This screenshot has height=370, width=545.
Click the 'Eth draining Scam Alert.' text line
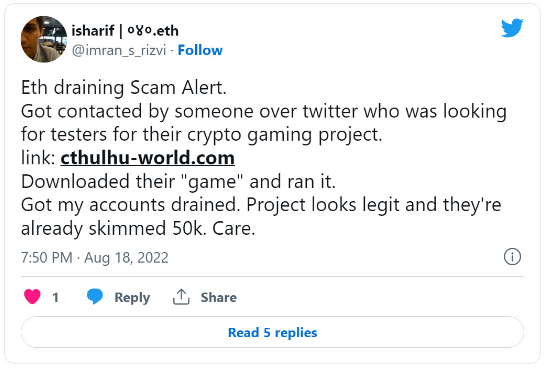[124, 88]
